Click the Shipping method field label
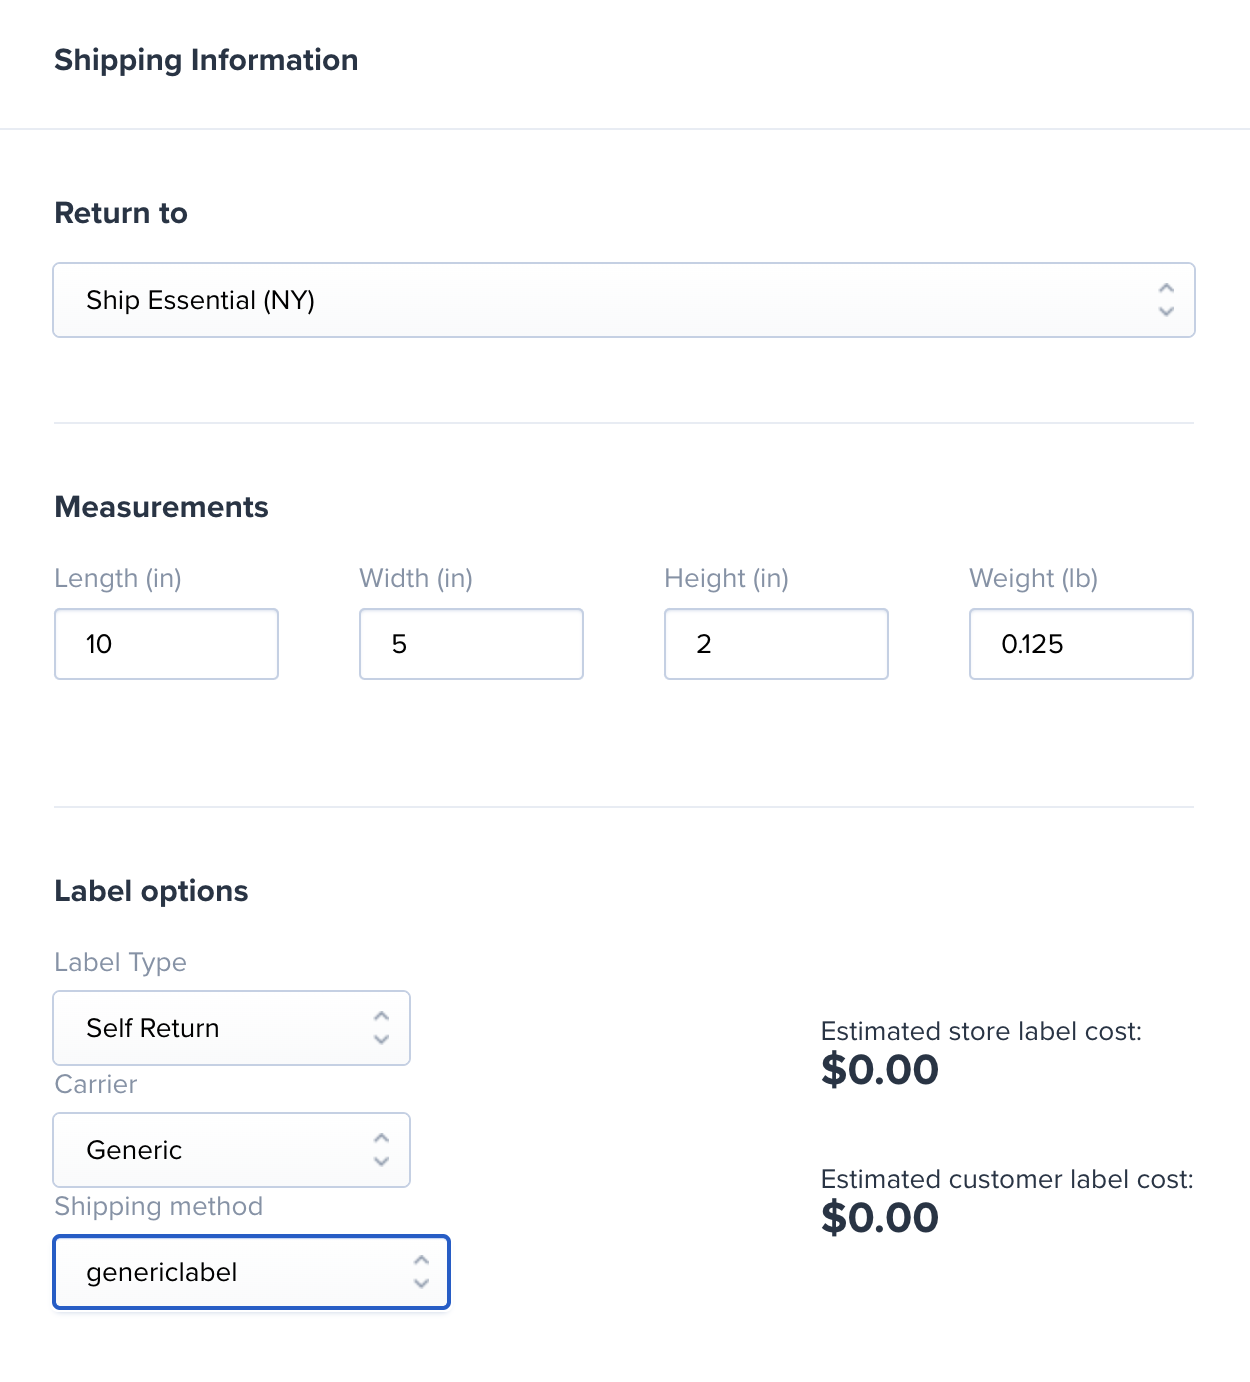 point(158,1207)
